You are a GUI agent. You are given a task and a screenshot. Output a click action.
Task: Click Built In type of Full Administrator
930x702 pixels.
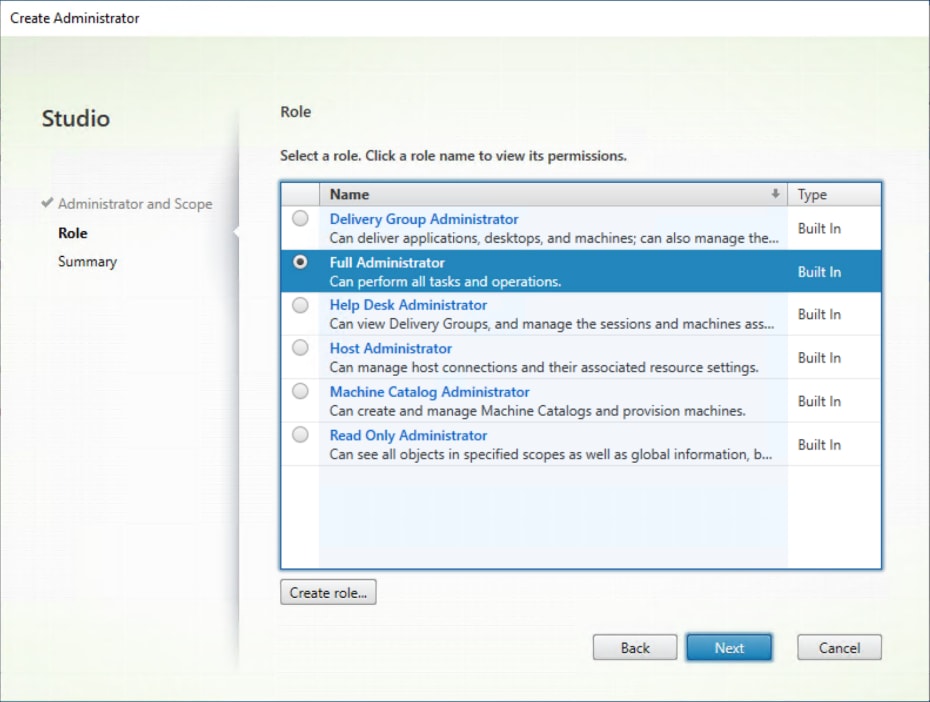[x=819, y=272]
